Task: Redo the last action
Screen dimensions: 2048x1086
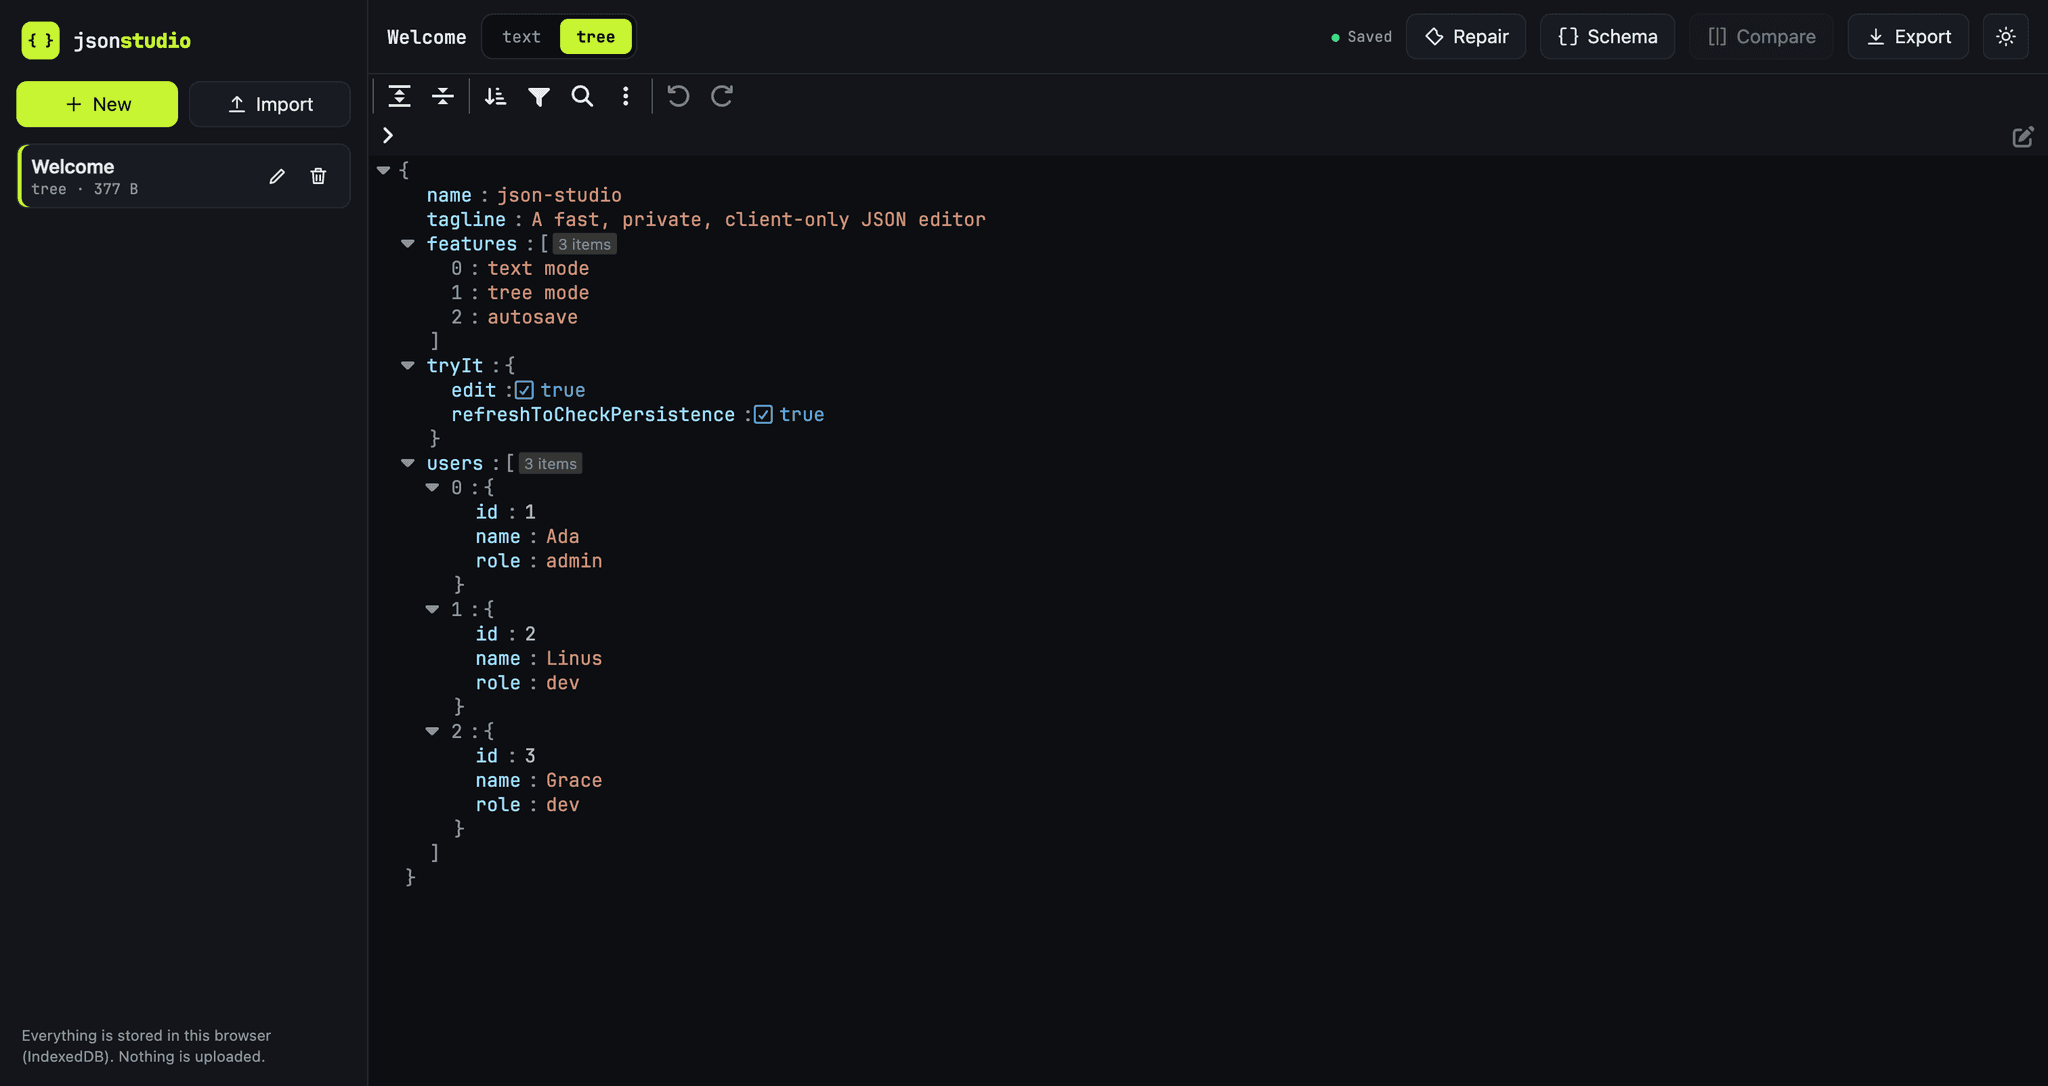Action: tap(722, 96)
